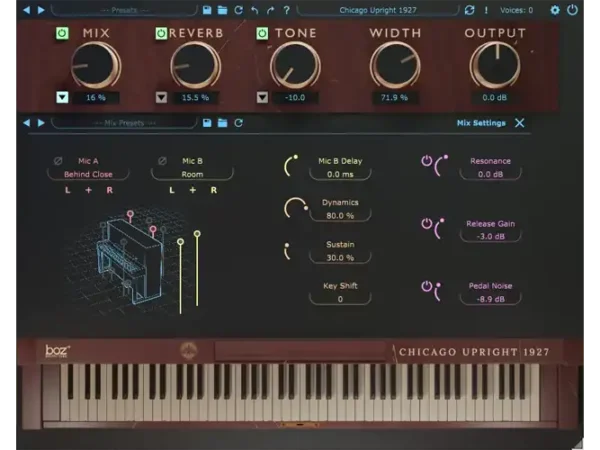Undo the last change
The width and height of the screenshot is (600, 450).
pyautogui.click(x=254, y=10)
